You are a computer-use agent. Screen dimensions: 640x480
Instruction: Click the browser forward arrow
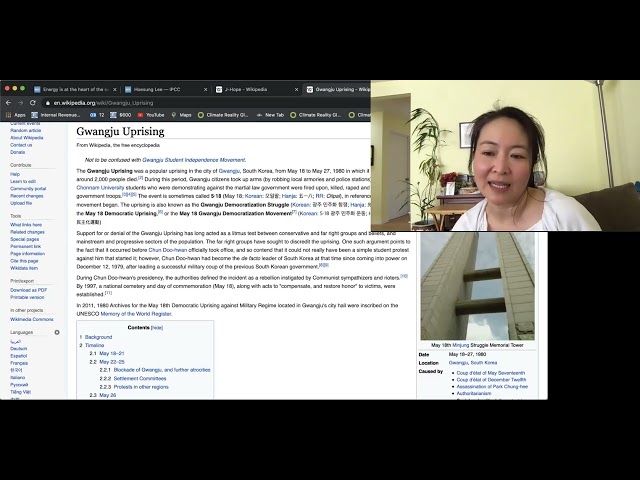click(x=20, y=103)
